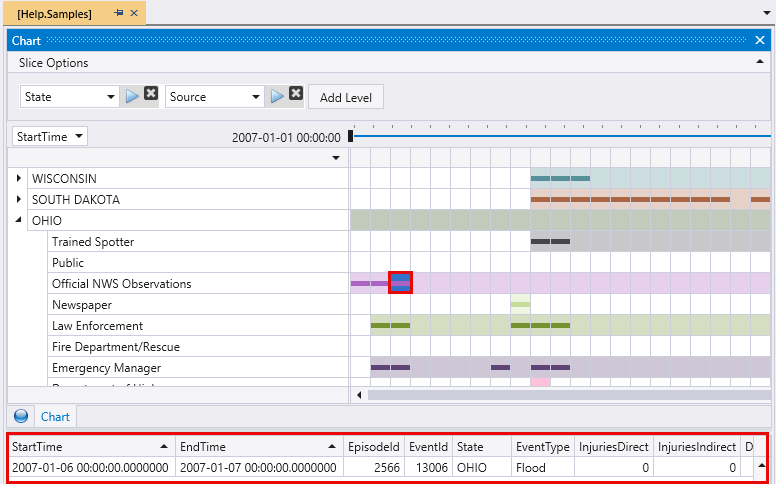Click the highlighted blue event in Official NWS Observations

coord(400,283)
